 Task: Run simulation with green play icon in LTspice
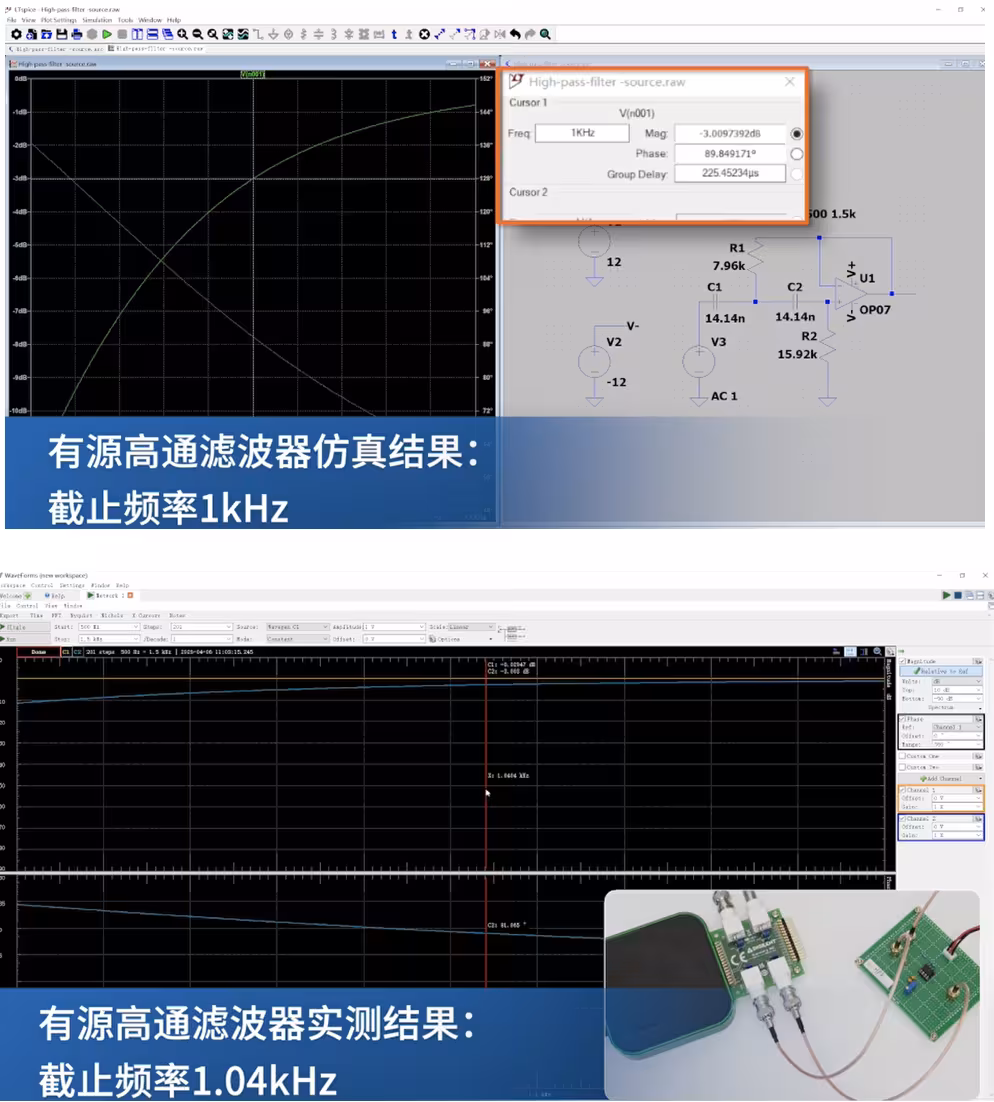point(107,34)
